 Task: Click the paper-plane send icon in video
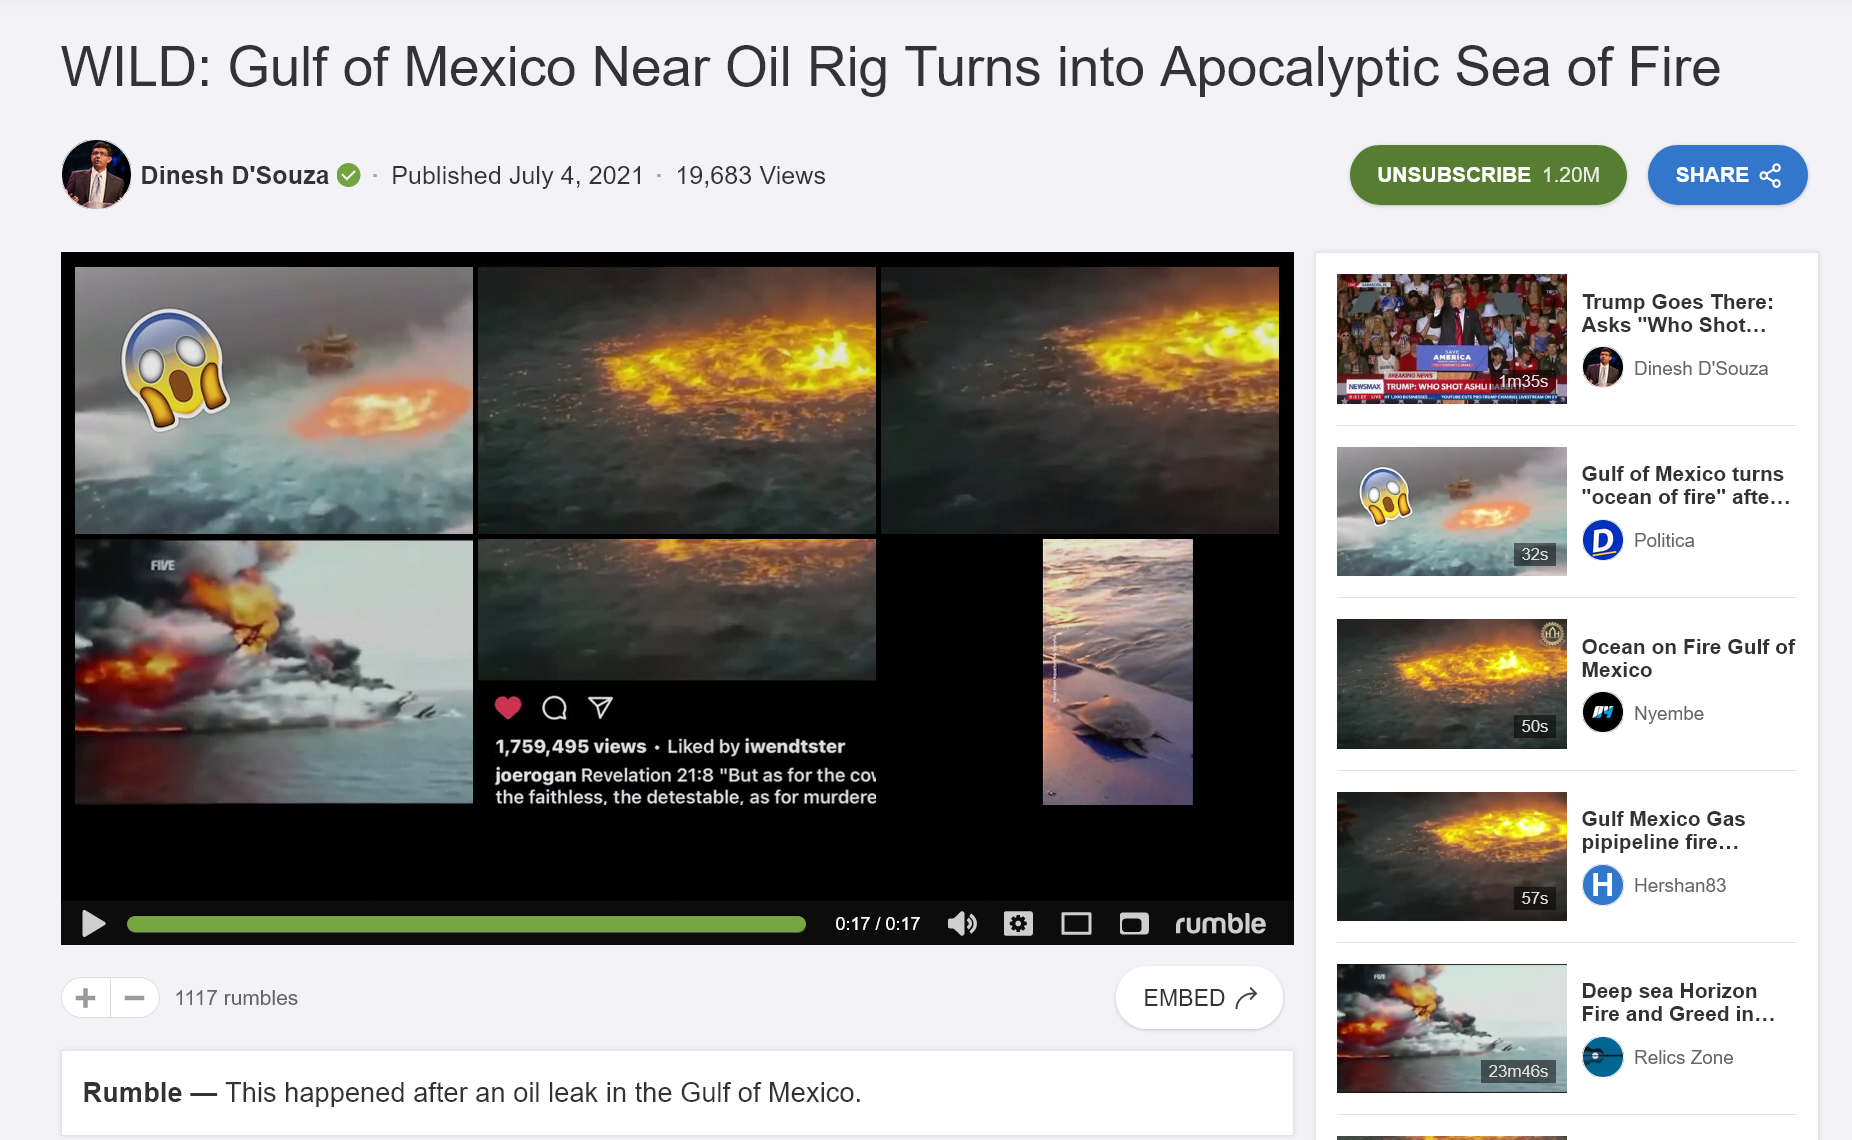600,707
